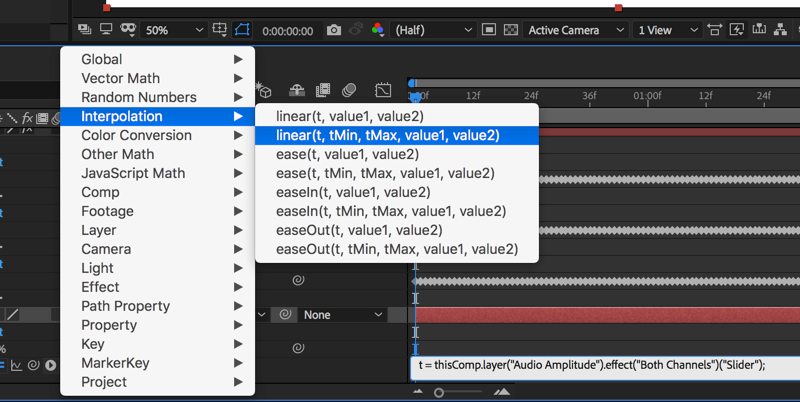Click the draft 3D cube icon
This screenshot has width=800, height=402.
click(x=264, y=91)
